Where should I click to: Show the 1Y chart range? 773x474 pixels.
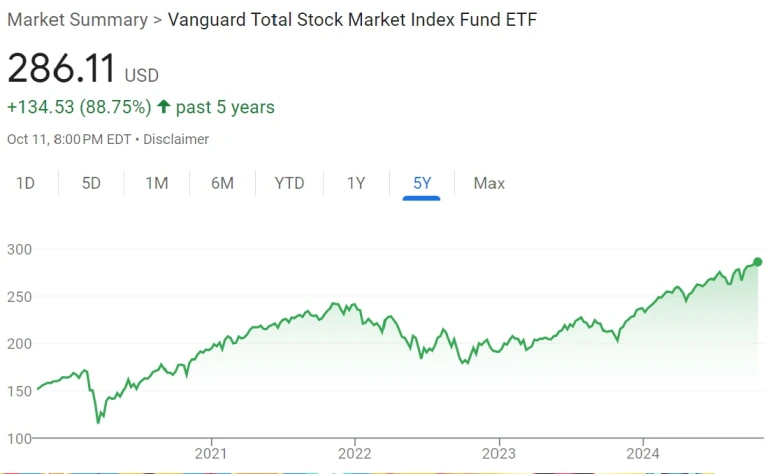[356, 183]
